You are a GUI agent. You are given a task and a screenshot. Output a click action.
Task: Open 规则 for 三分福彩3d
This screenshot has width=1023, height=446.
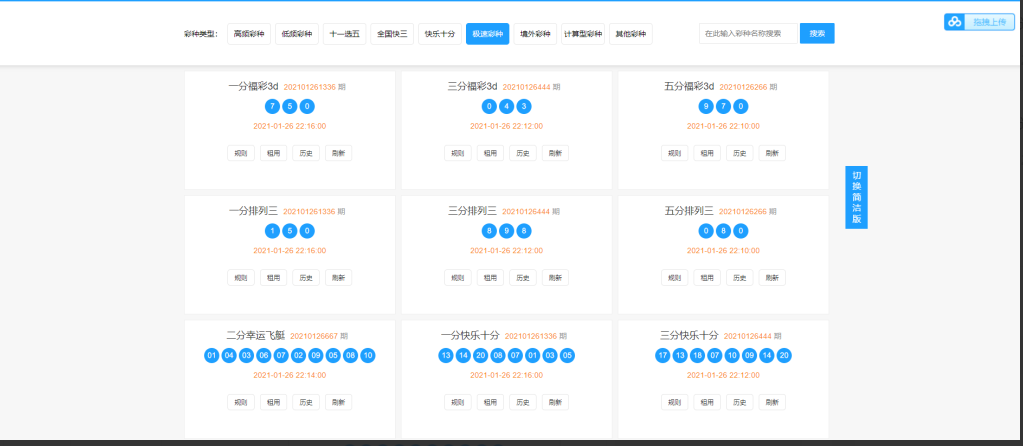[458, 153]
